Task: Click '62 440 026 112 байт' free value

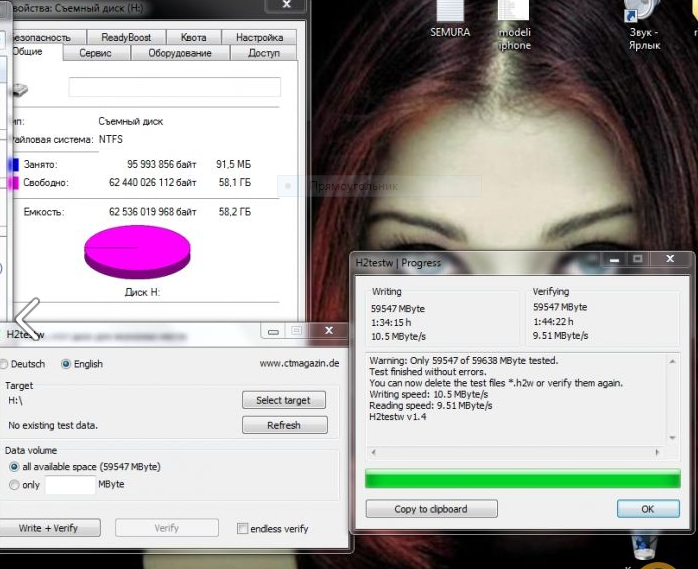Action: (153, 182)
